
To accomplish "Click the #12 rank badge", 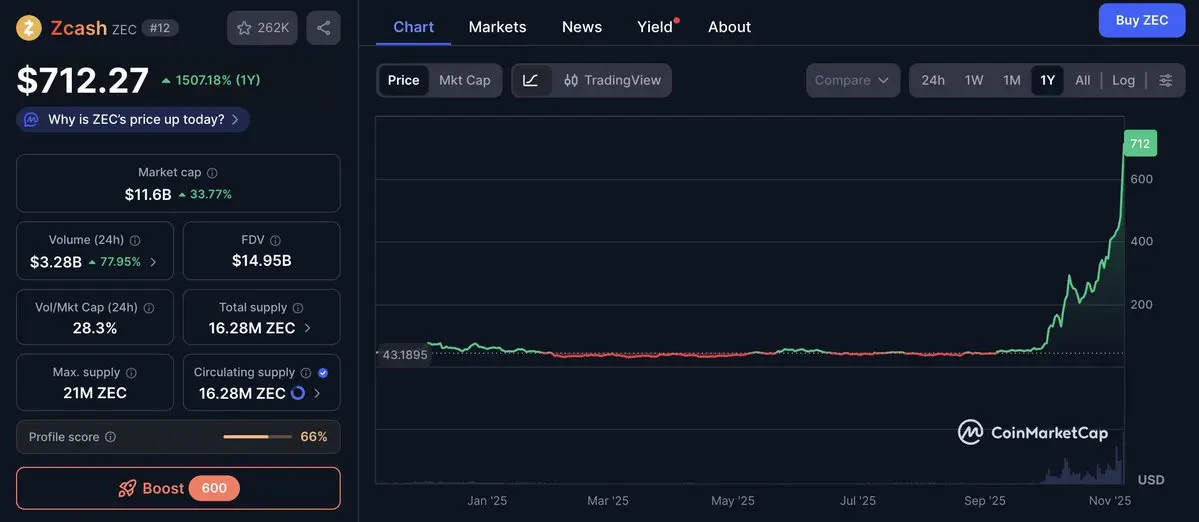I will 161,28.
